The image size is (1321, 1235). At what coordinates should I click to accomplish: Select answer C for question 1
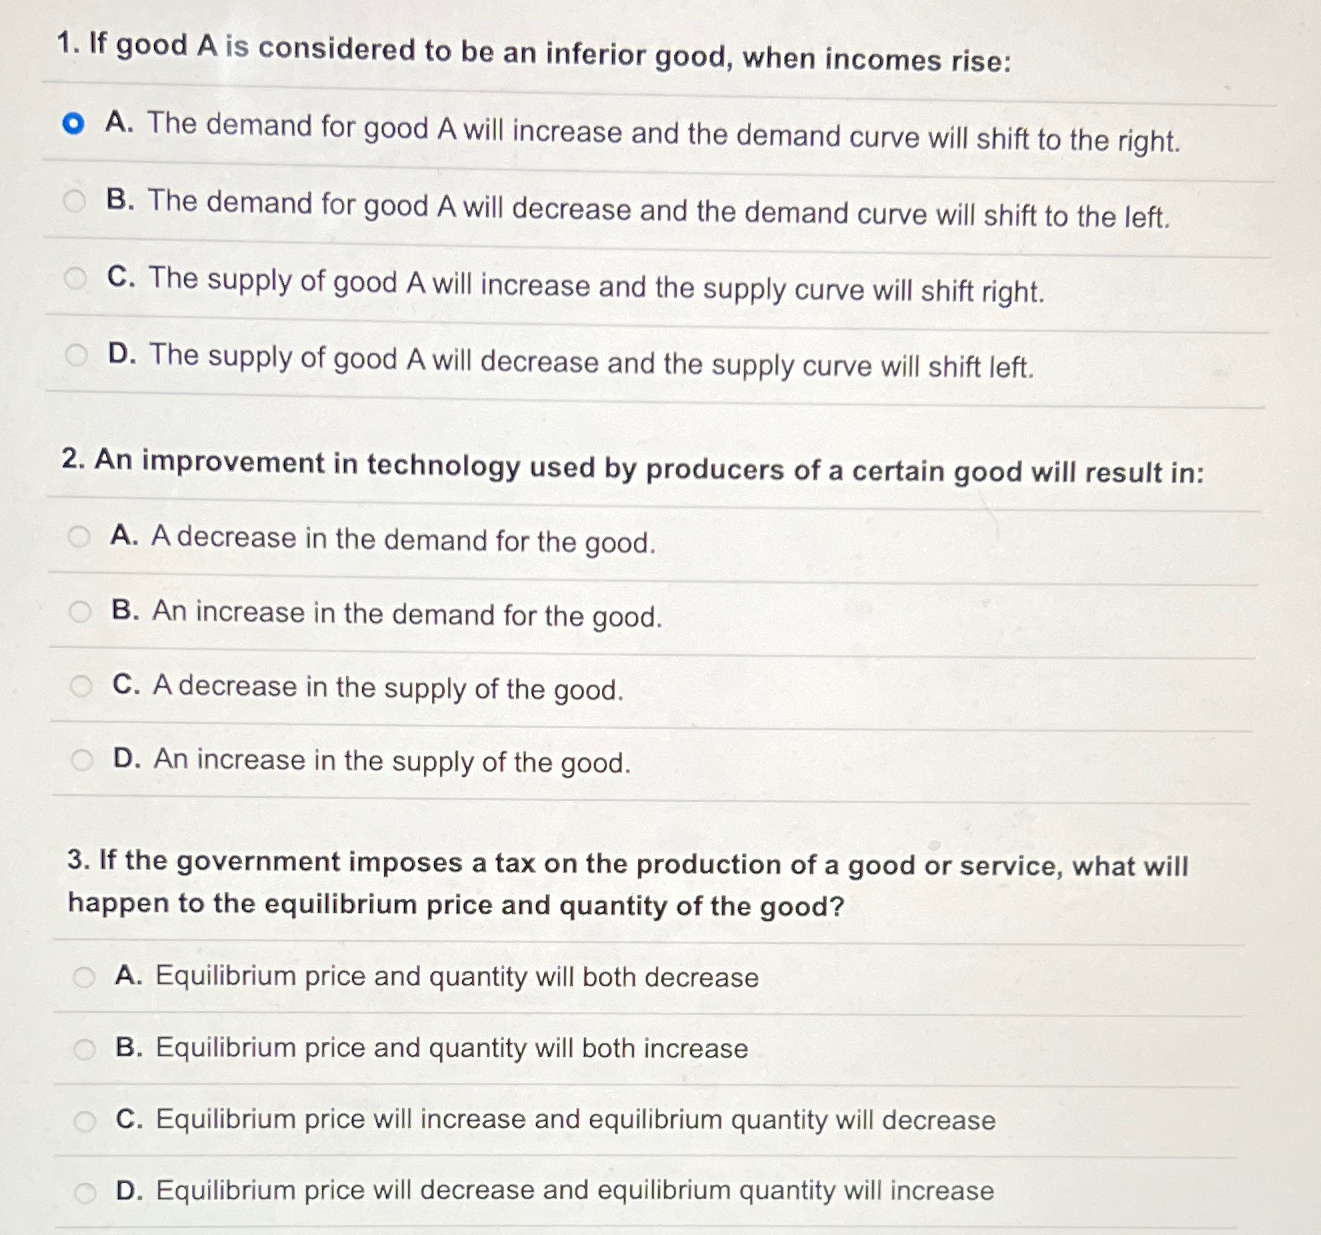pyautogui.click(x=74, y=277)
